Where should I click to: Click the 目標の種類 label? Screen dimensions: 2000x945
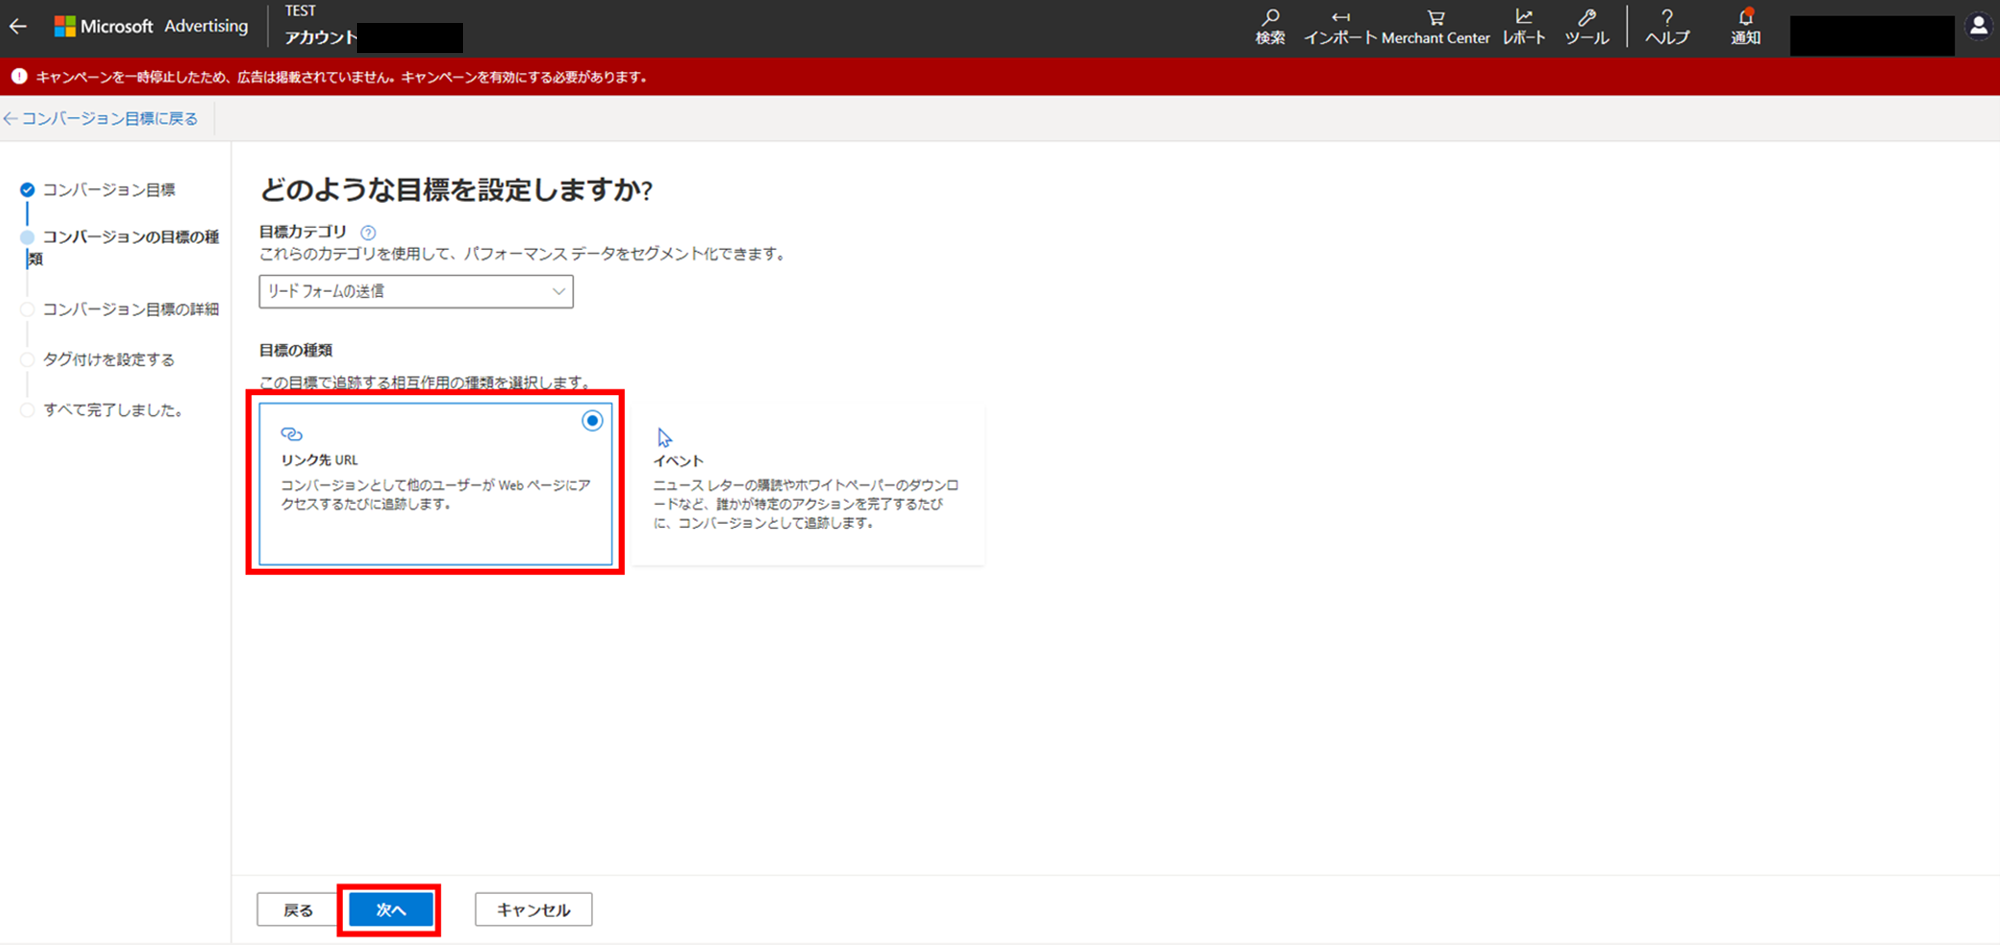pos(296,350)
